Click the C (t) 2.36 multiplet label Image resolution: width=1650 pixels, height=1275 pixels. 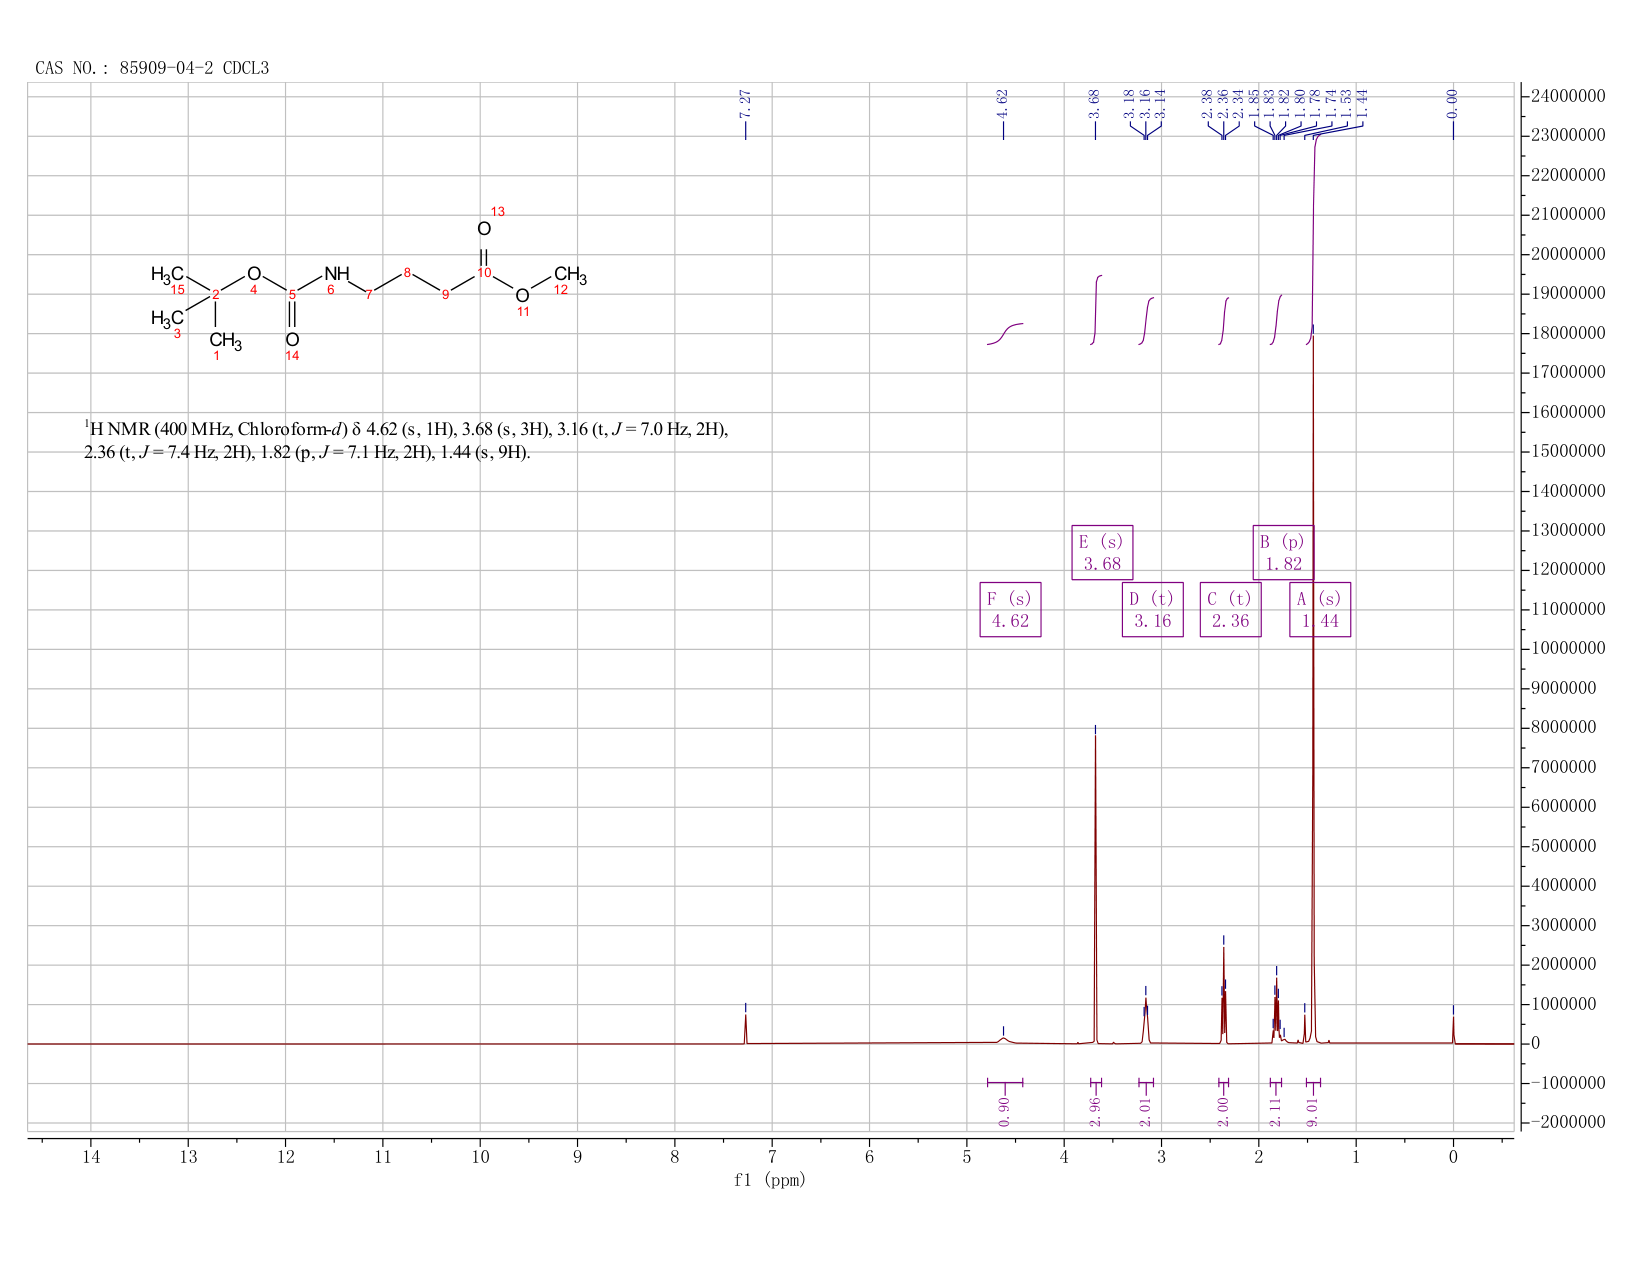point(1230,609)
